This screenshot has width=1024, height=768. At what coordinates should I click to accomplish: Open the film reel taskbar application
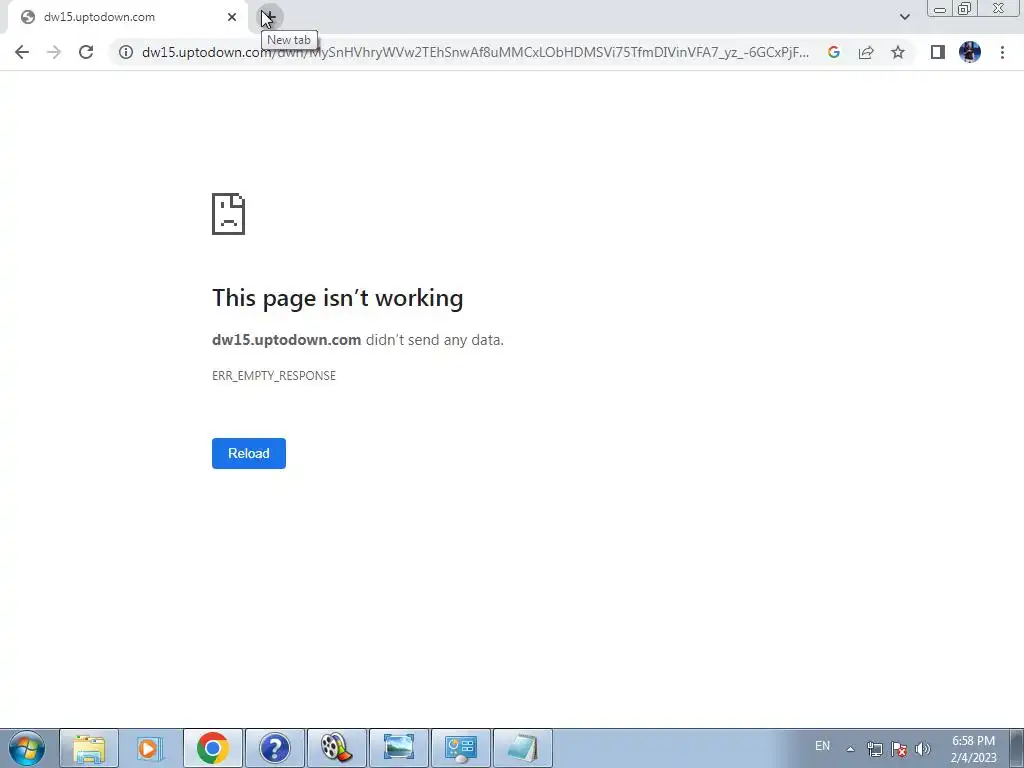point(336,748)
